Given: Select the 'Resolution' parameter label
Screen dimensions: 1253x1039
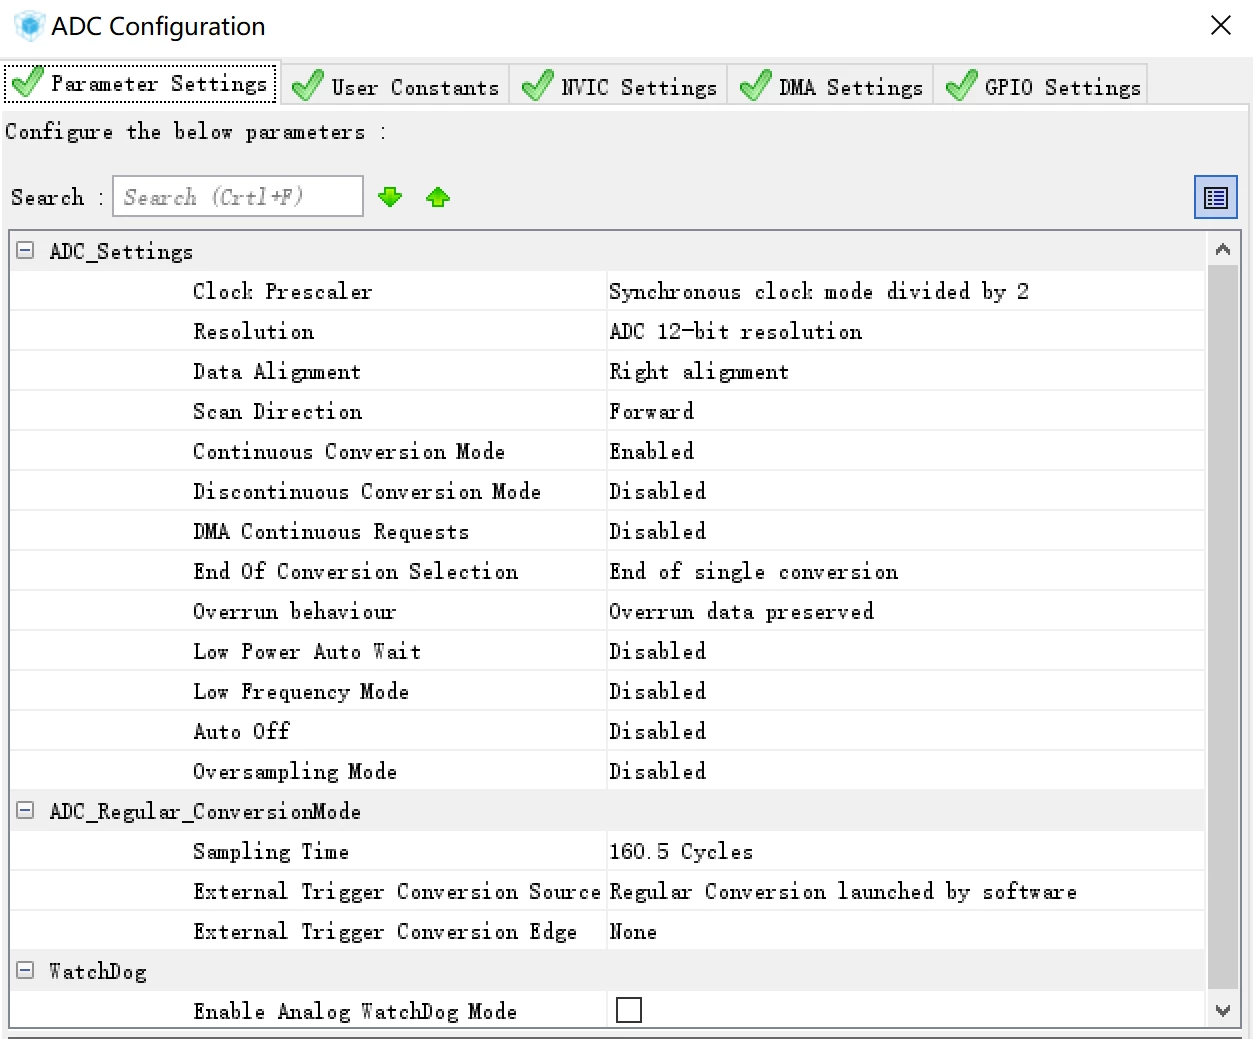Looking at the screenshot, I should pos(253,331).
